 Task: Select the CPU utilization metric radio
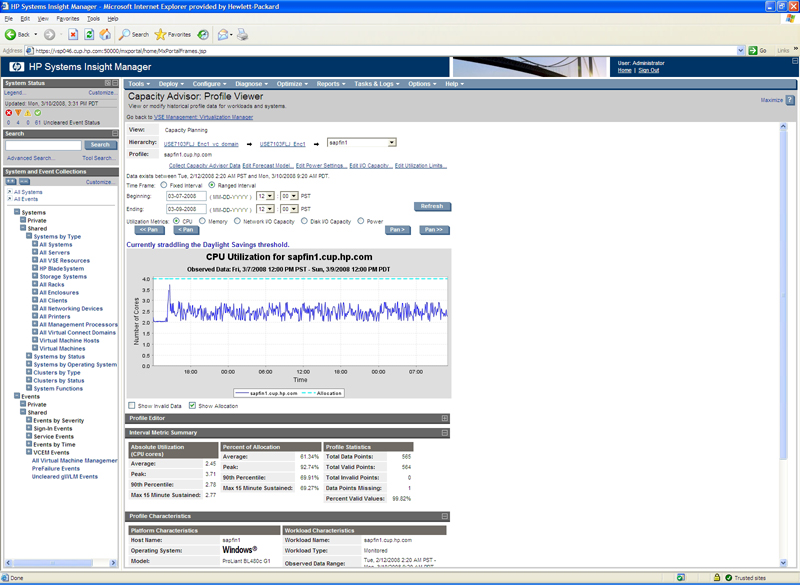[x=177, y=221]
